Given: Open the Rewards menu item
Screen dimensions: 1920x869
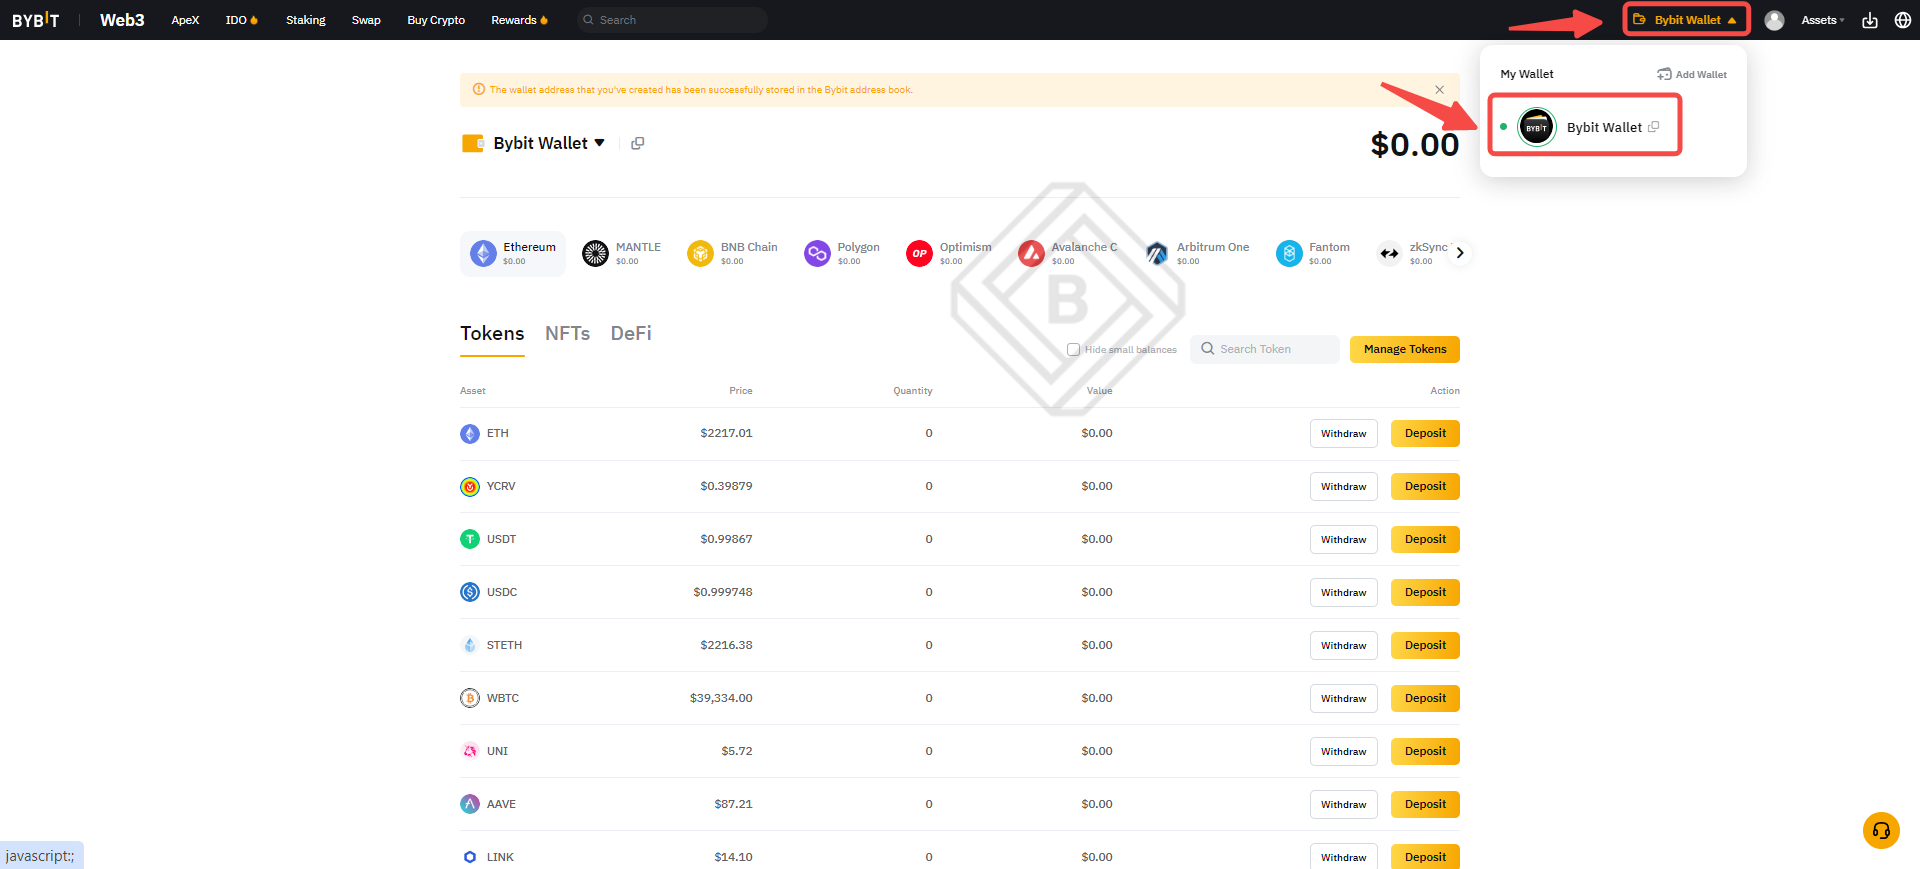Looking at the screenshot, I should pyautogui.click(x=519, y=20).
